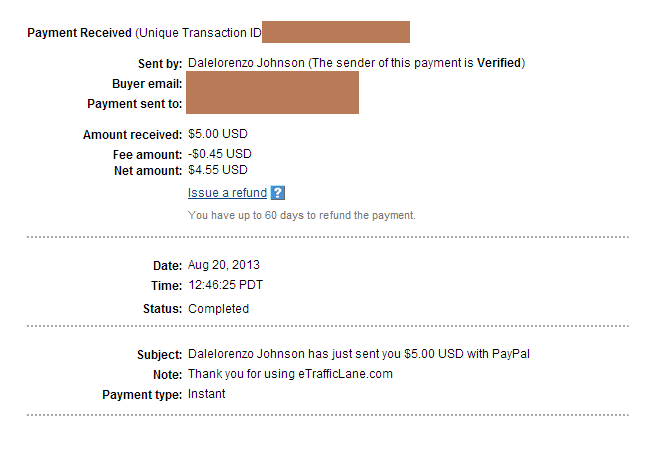Click the Instant payment type value
The image size is (658, 449).
pos(206,394)
